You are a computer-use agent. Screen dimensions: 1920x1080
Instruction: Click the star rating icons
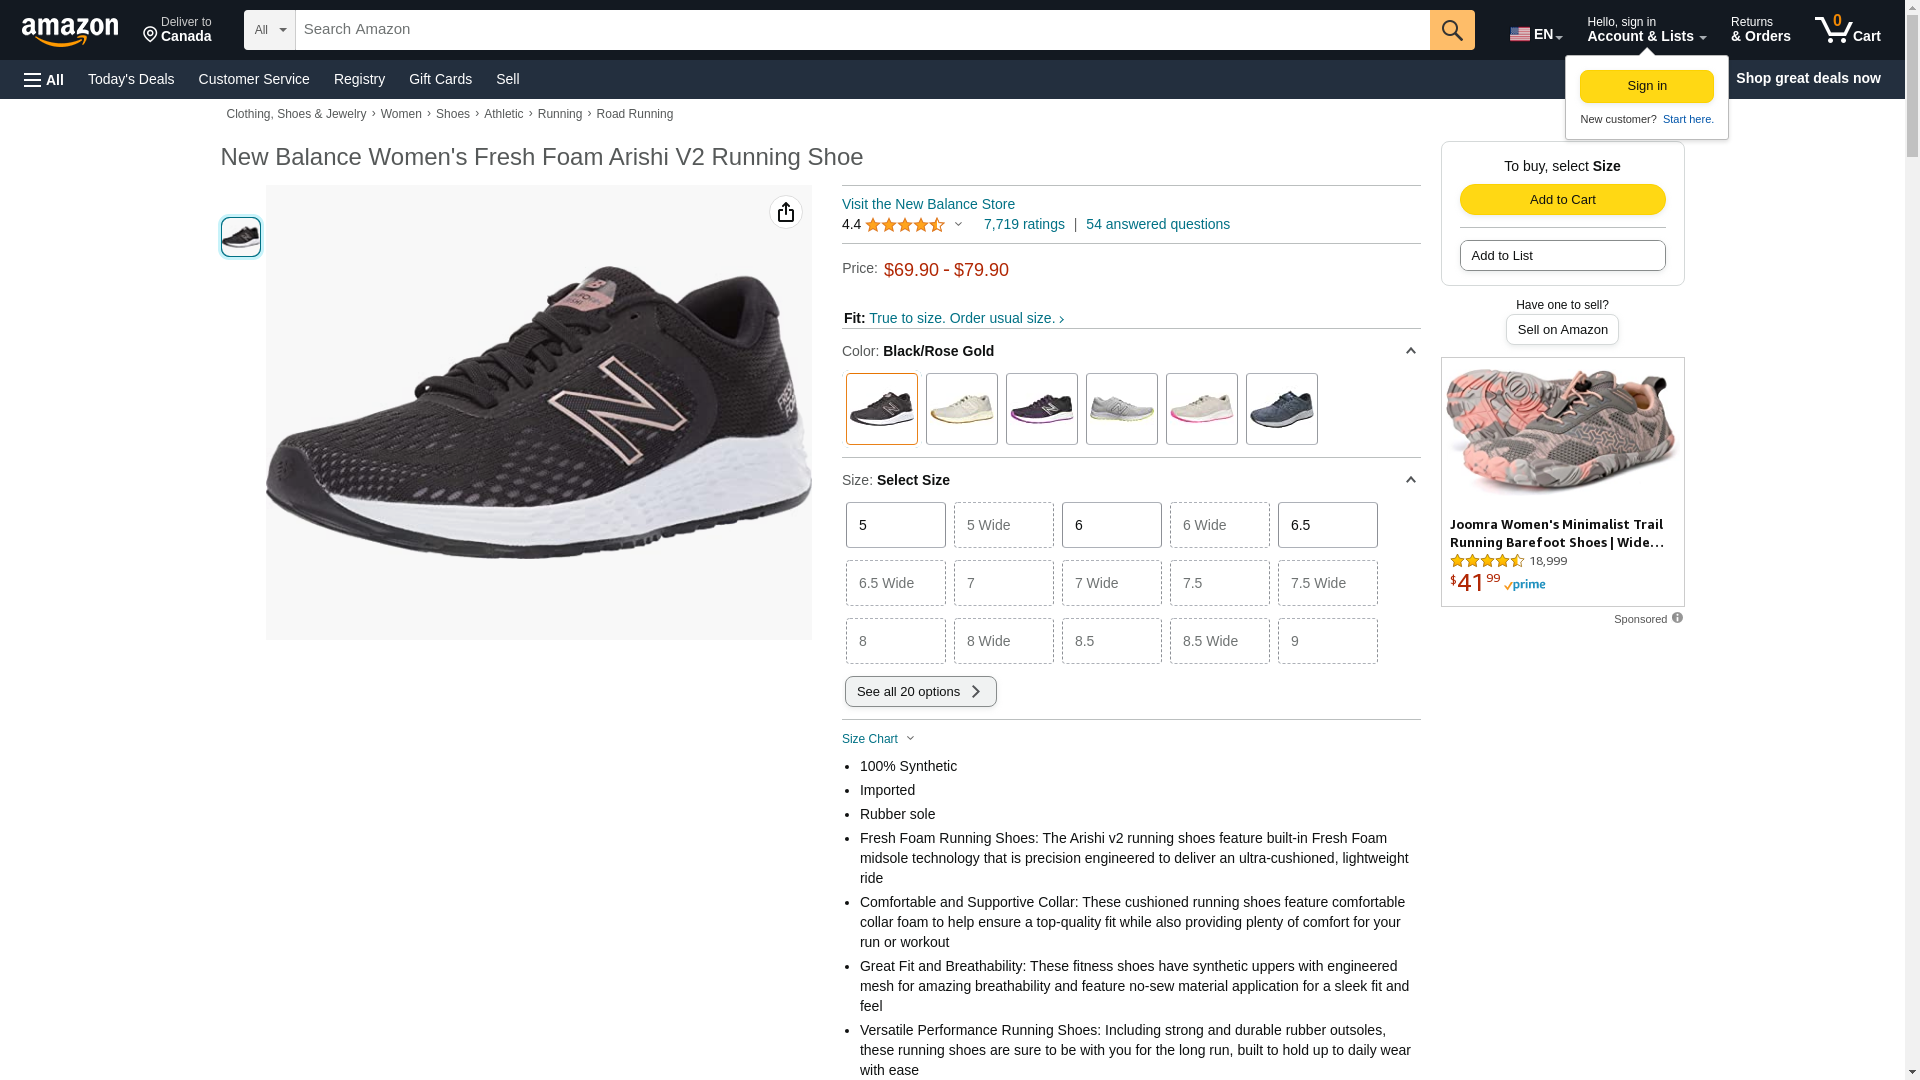point(904,225)
